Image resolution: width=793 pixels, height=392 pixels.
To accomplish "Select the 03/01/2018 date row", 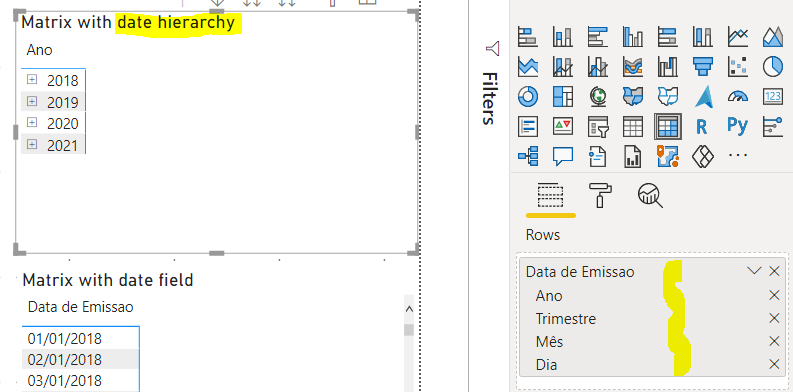I will pos(80,380).
